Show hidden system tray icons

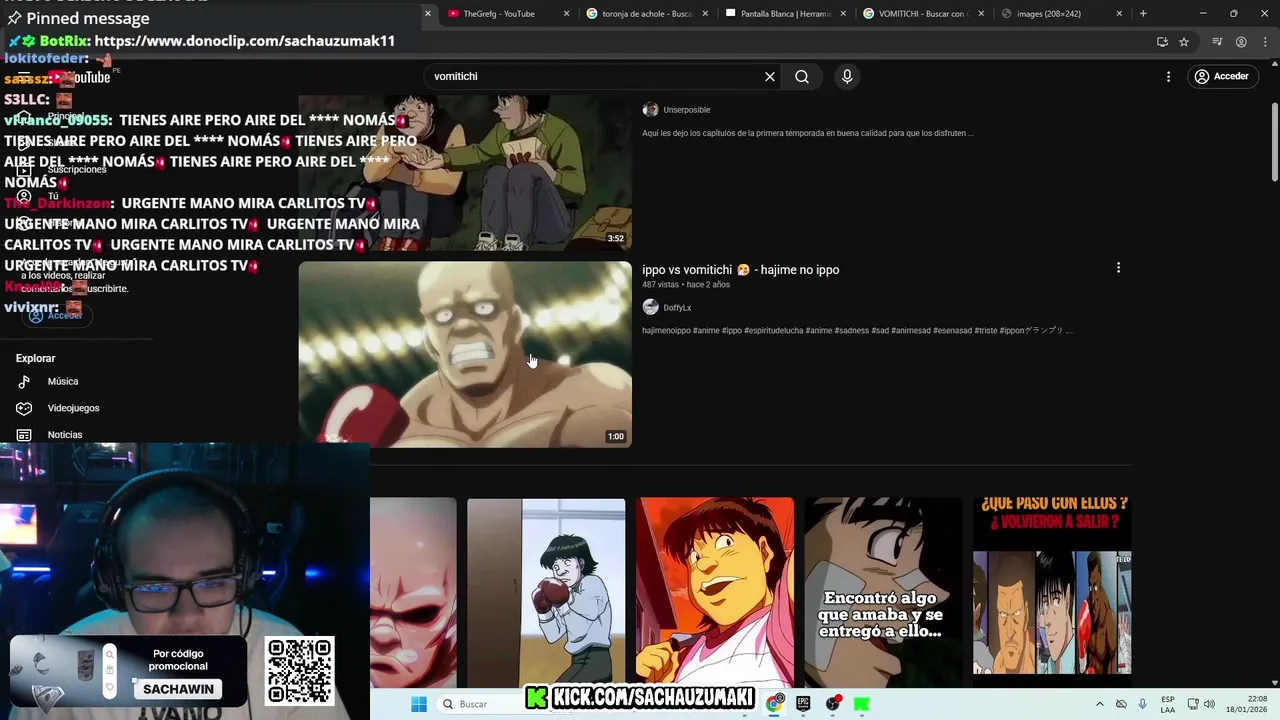point(1100,704)
